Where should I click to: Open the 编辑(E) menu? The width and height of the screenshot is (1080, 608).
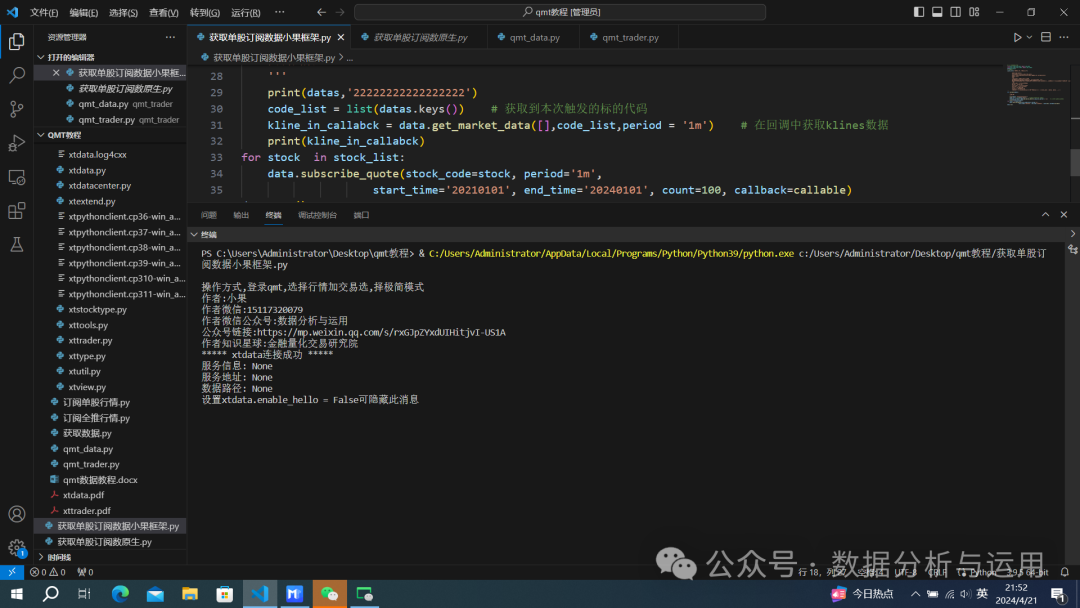click(x=84, y=12)
